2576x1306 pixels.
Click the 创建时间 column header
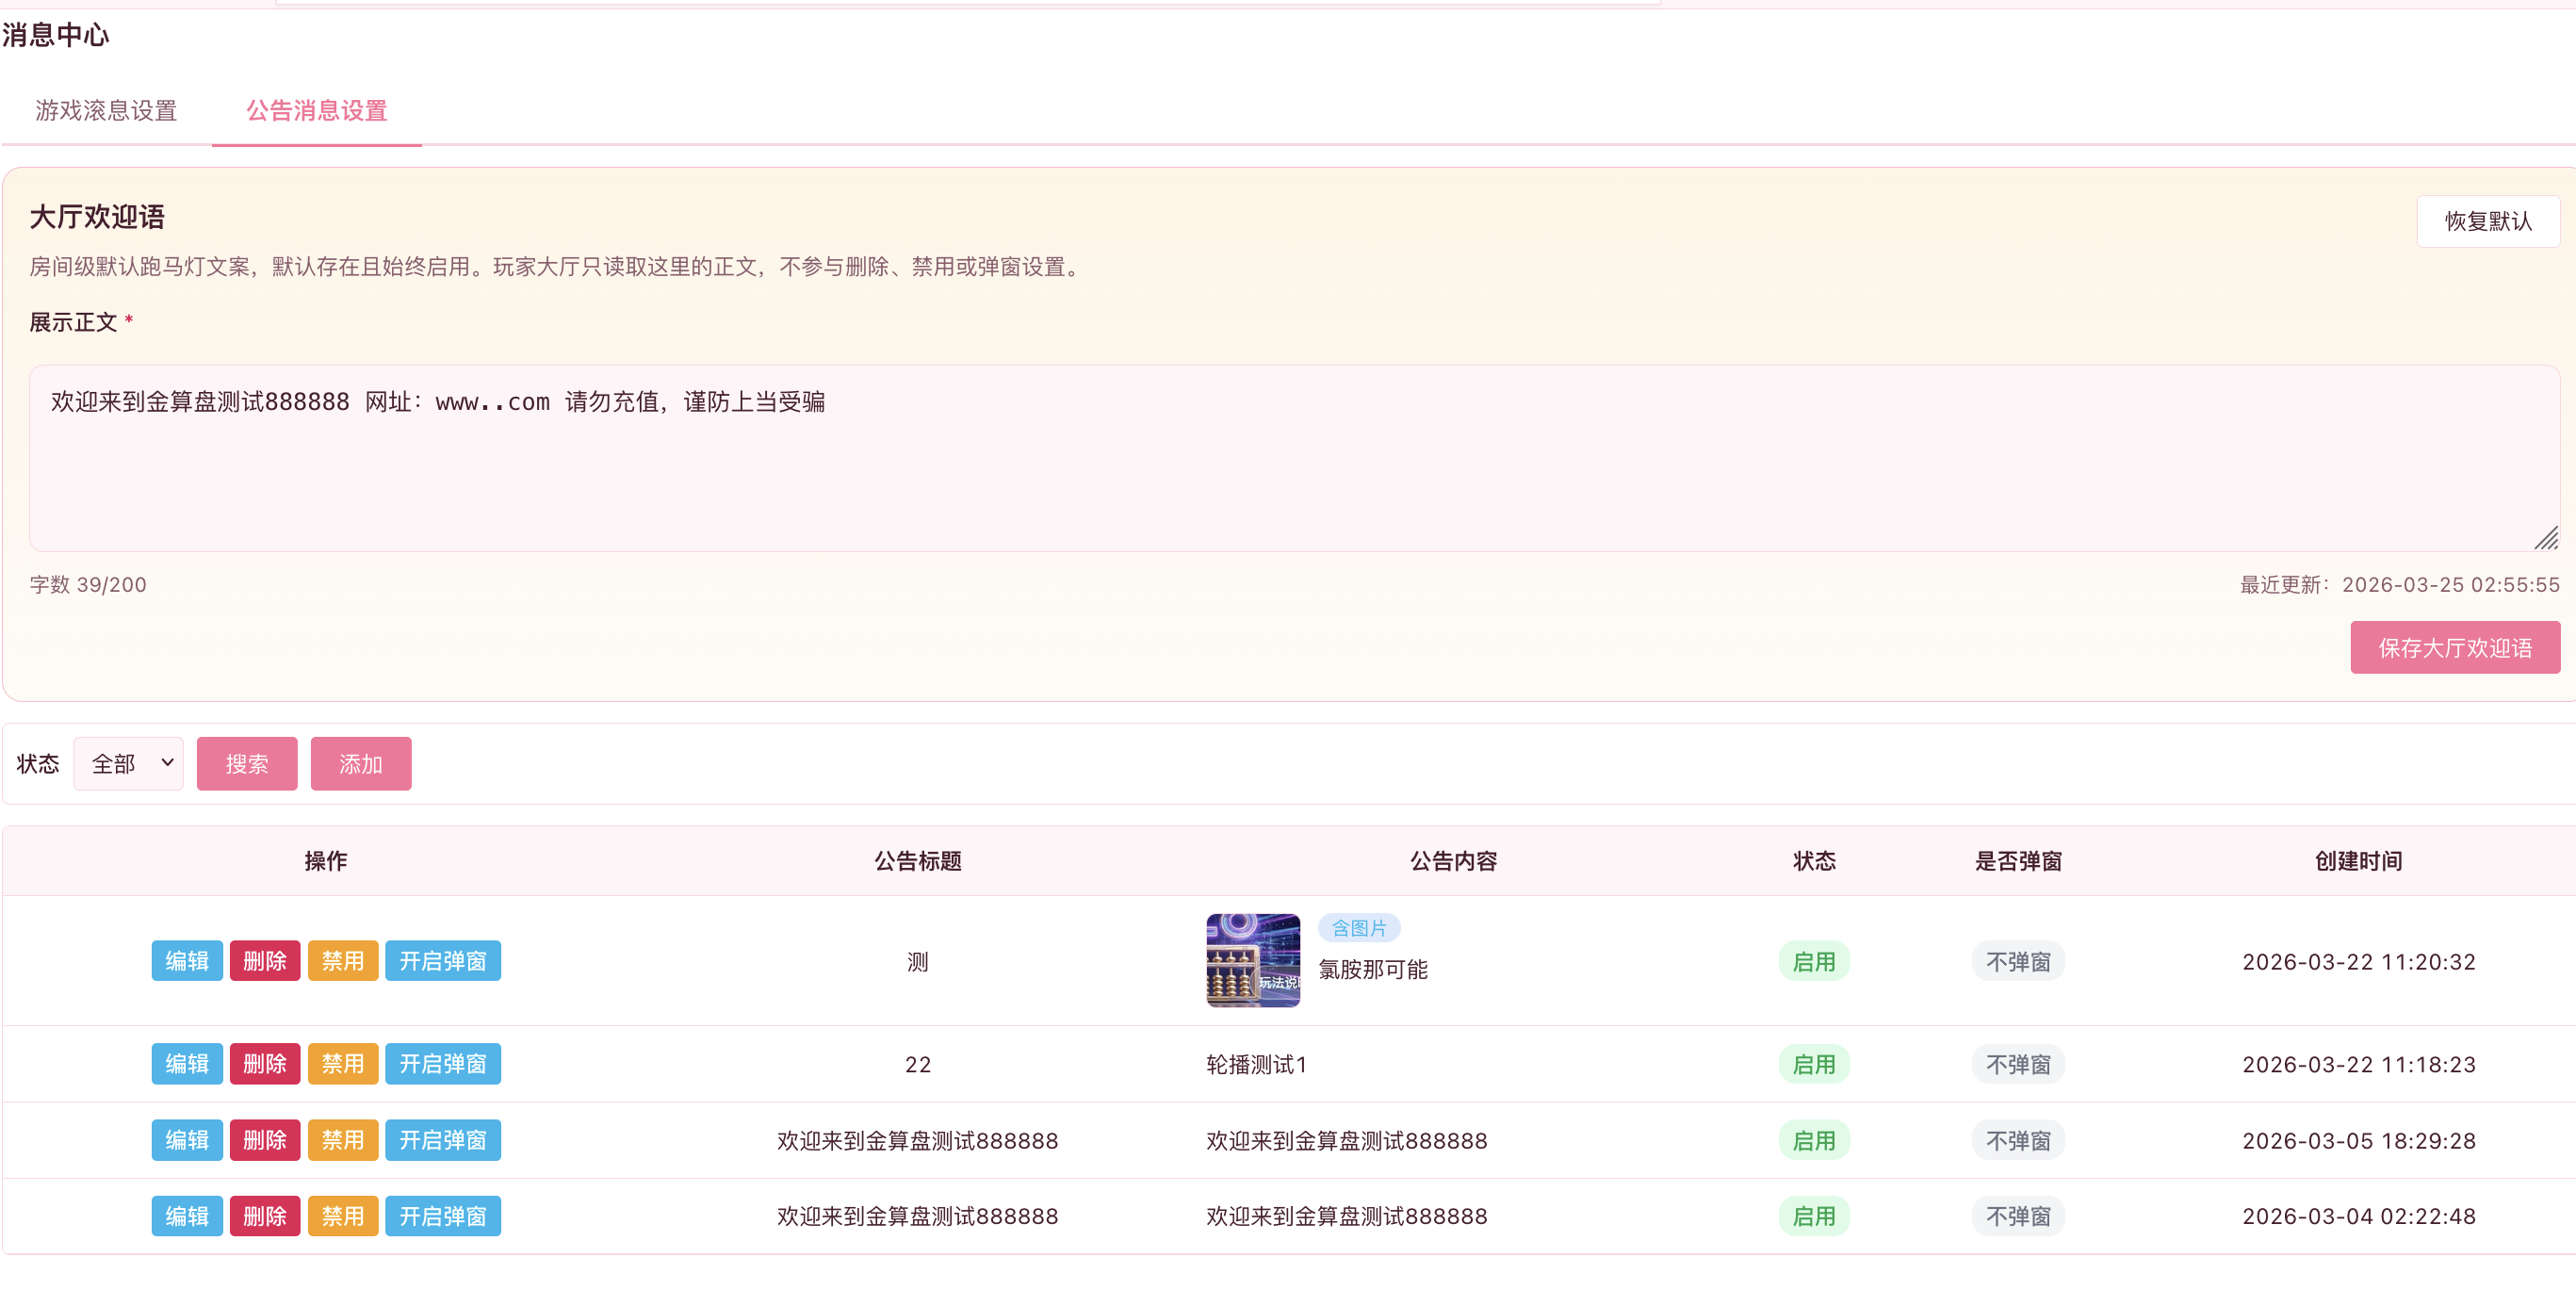2358,861
